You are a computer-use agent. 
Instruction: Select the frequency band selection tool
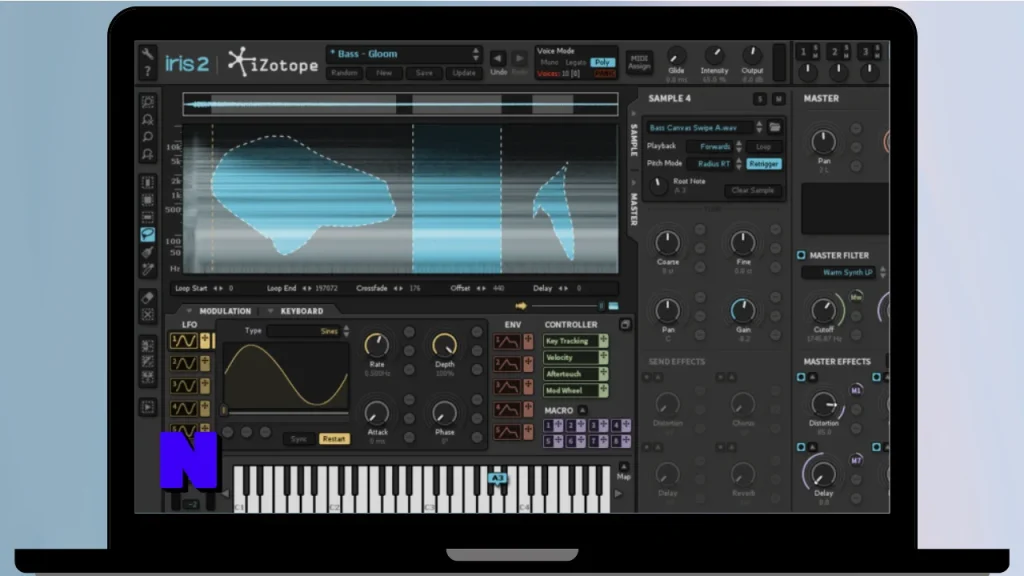148,217
